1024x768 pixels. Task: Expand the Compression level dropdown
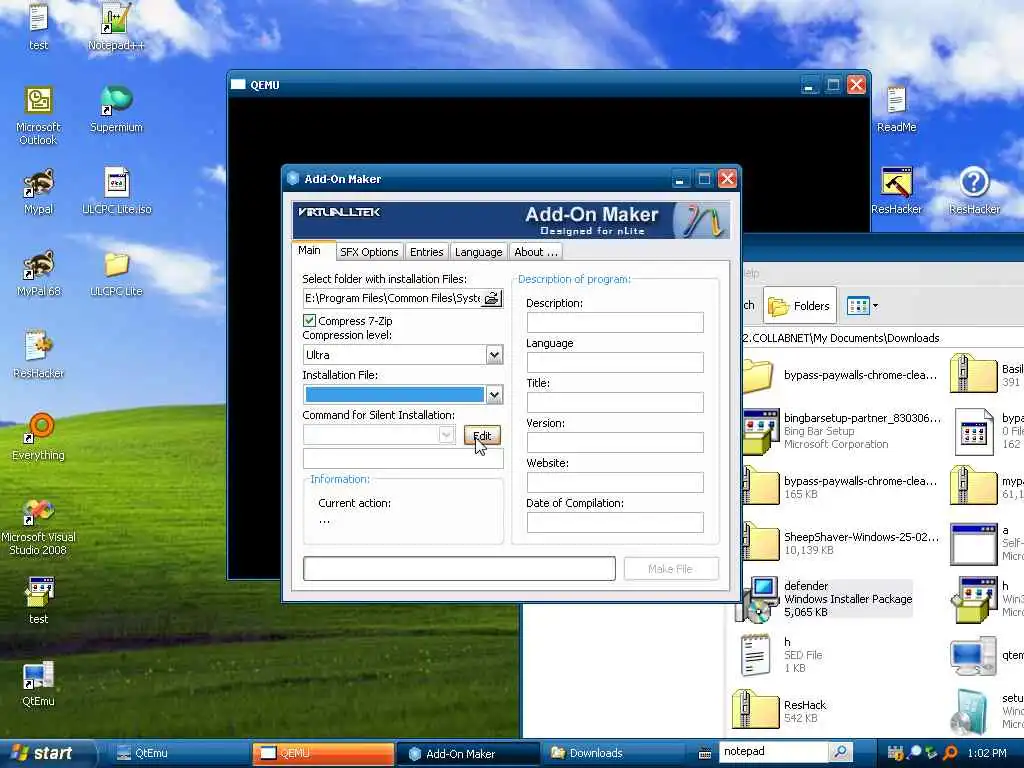click(494, 355)
